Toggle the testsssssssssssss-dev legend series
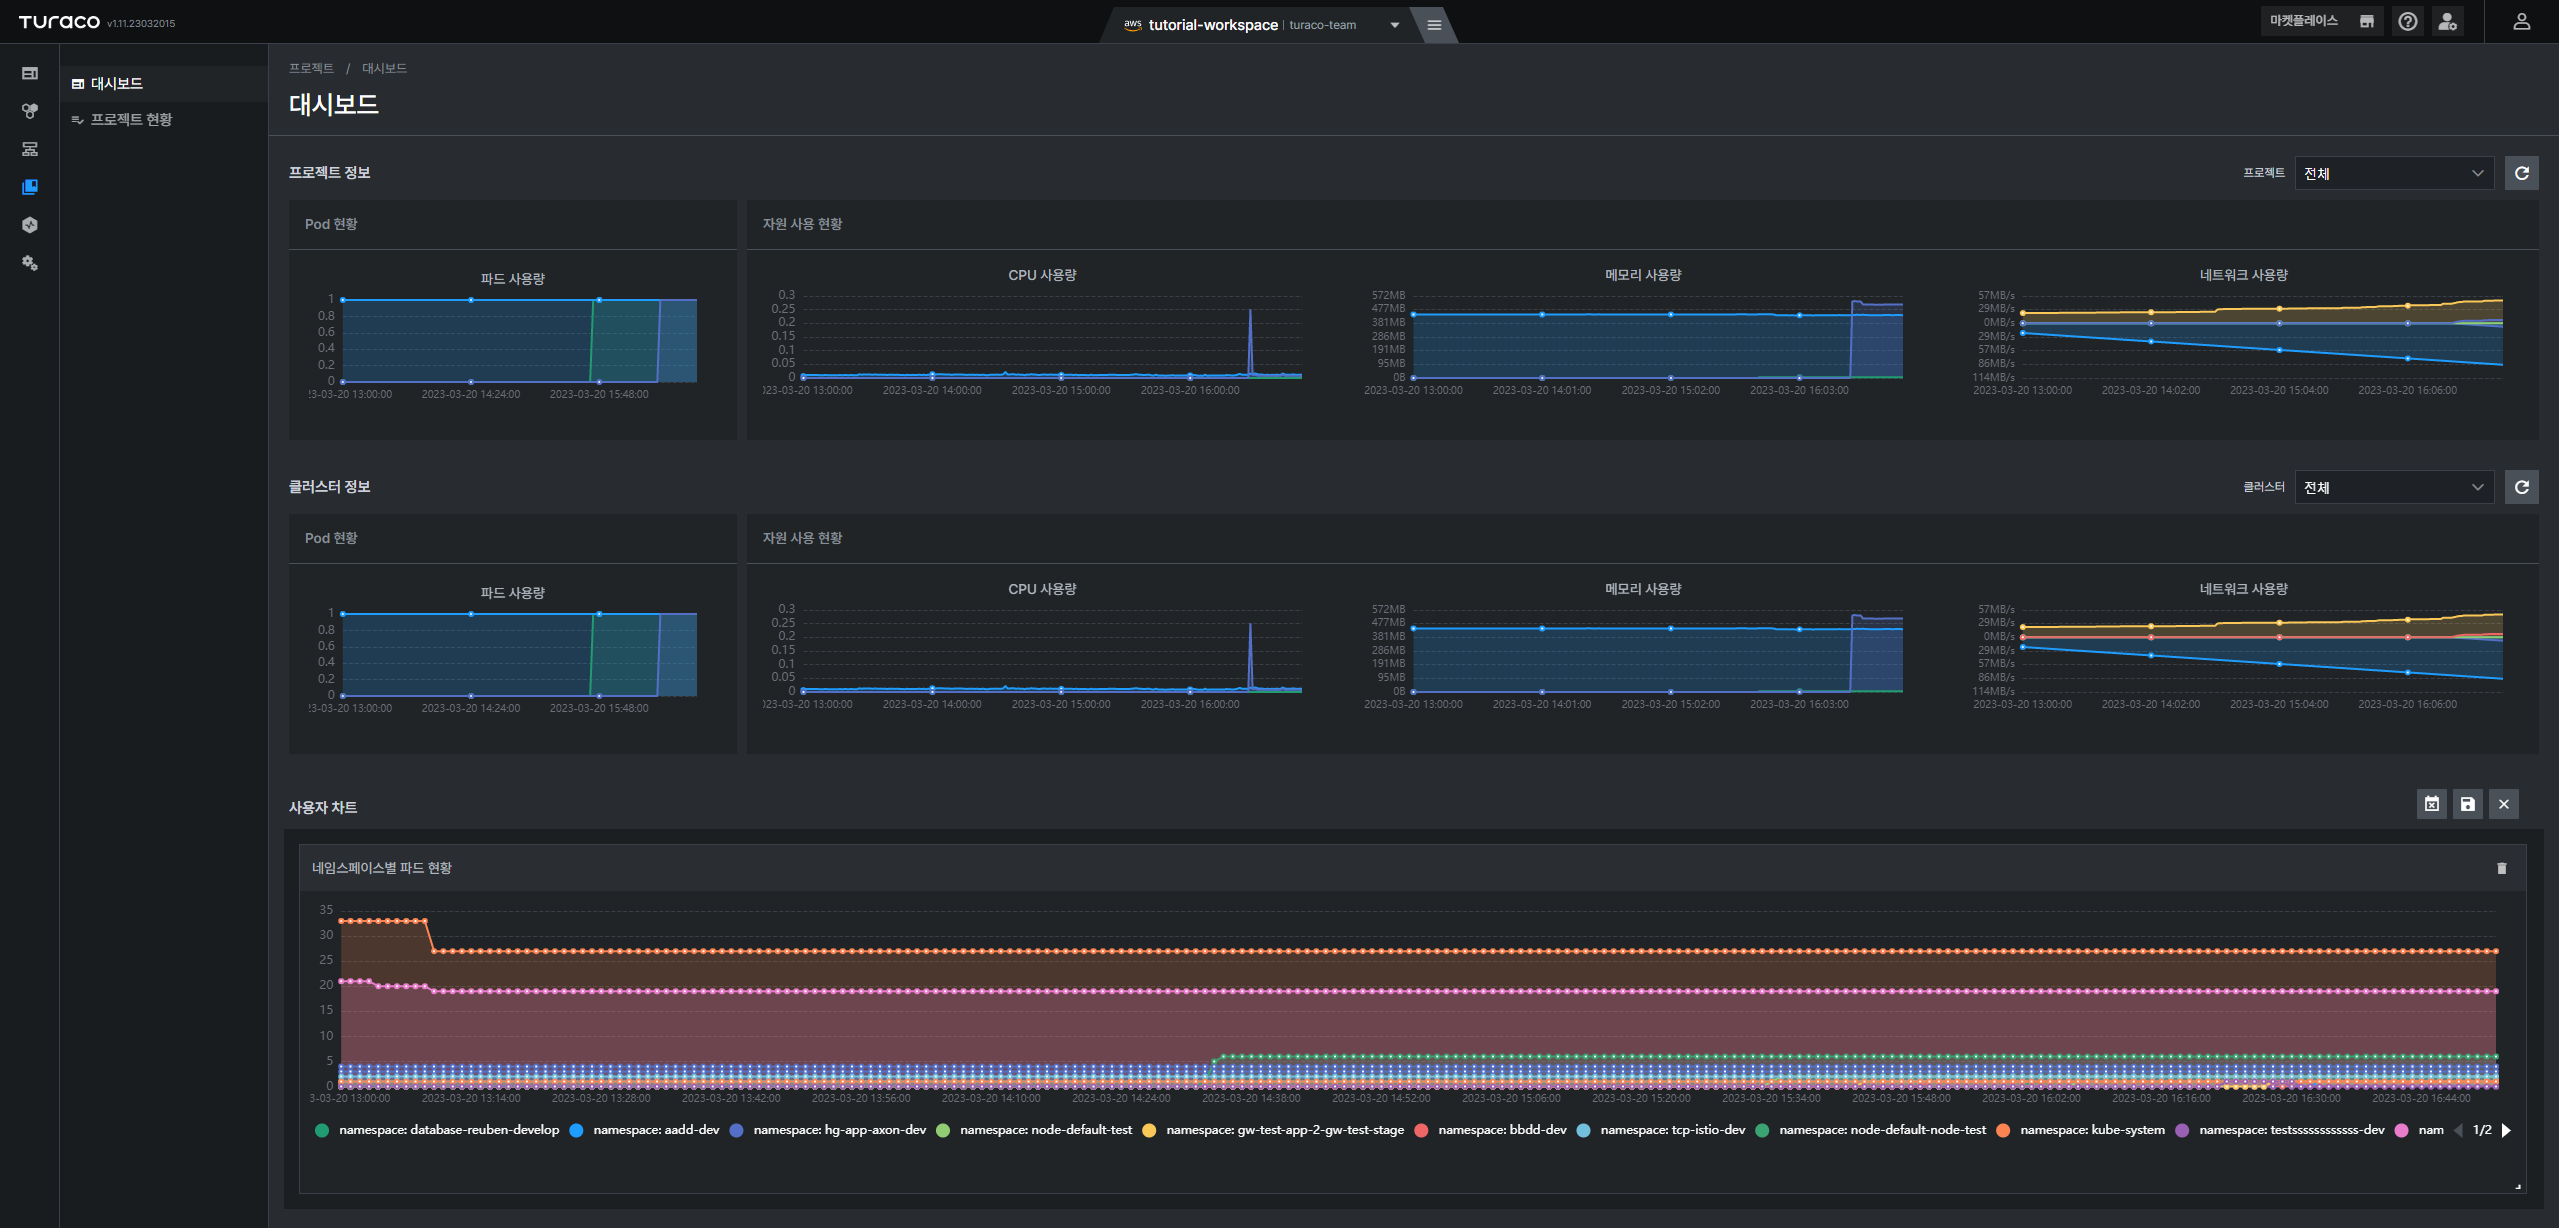 [2280, 1130]
